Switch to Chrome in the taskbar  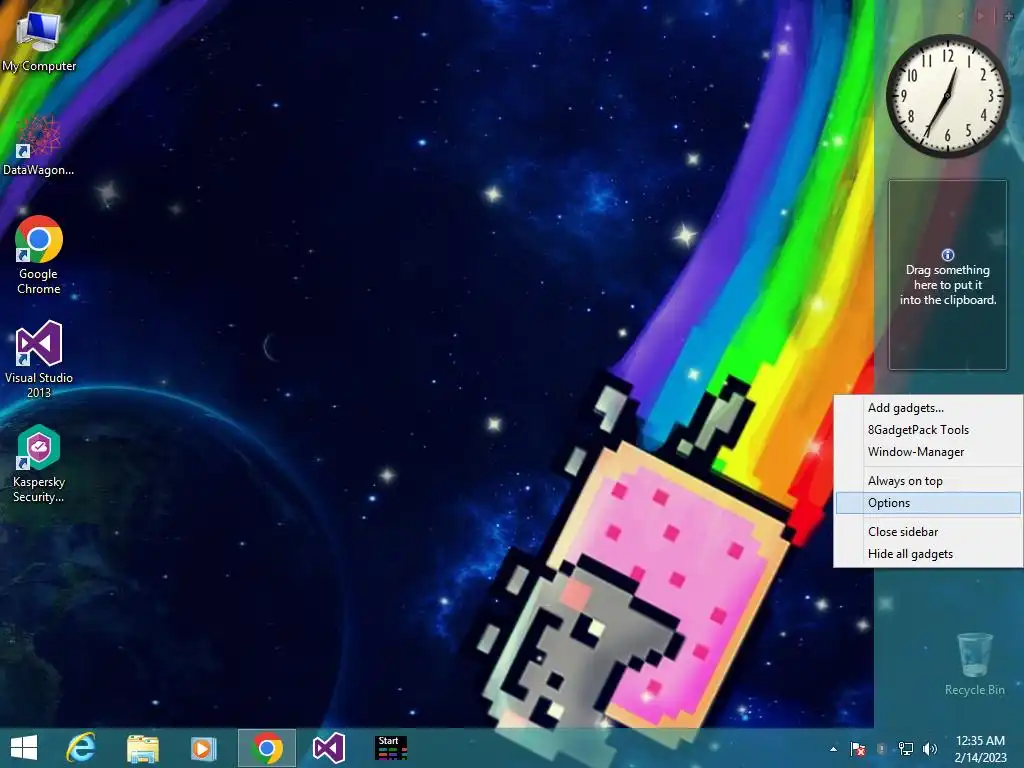tap(266, 748)
